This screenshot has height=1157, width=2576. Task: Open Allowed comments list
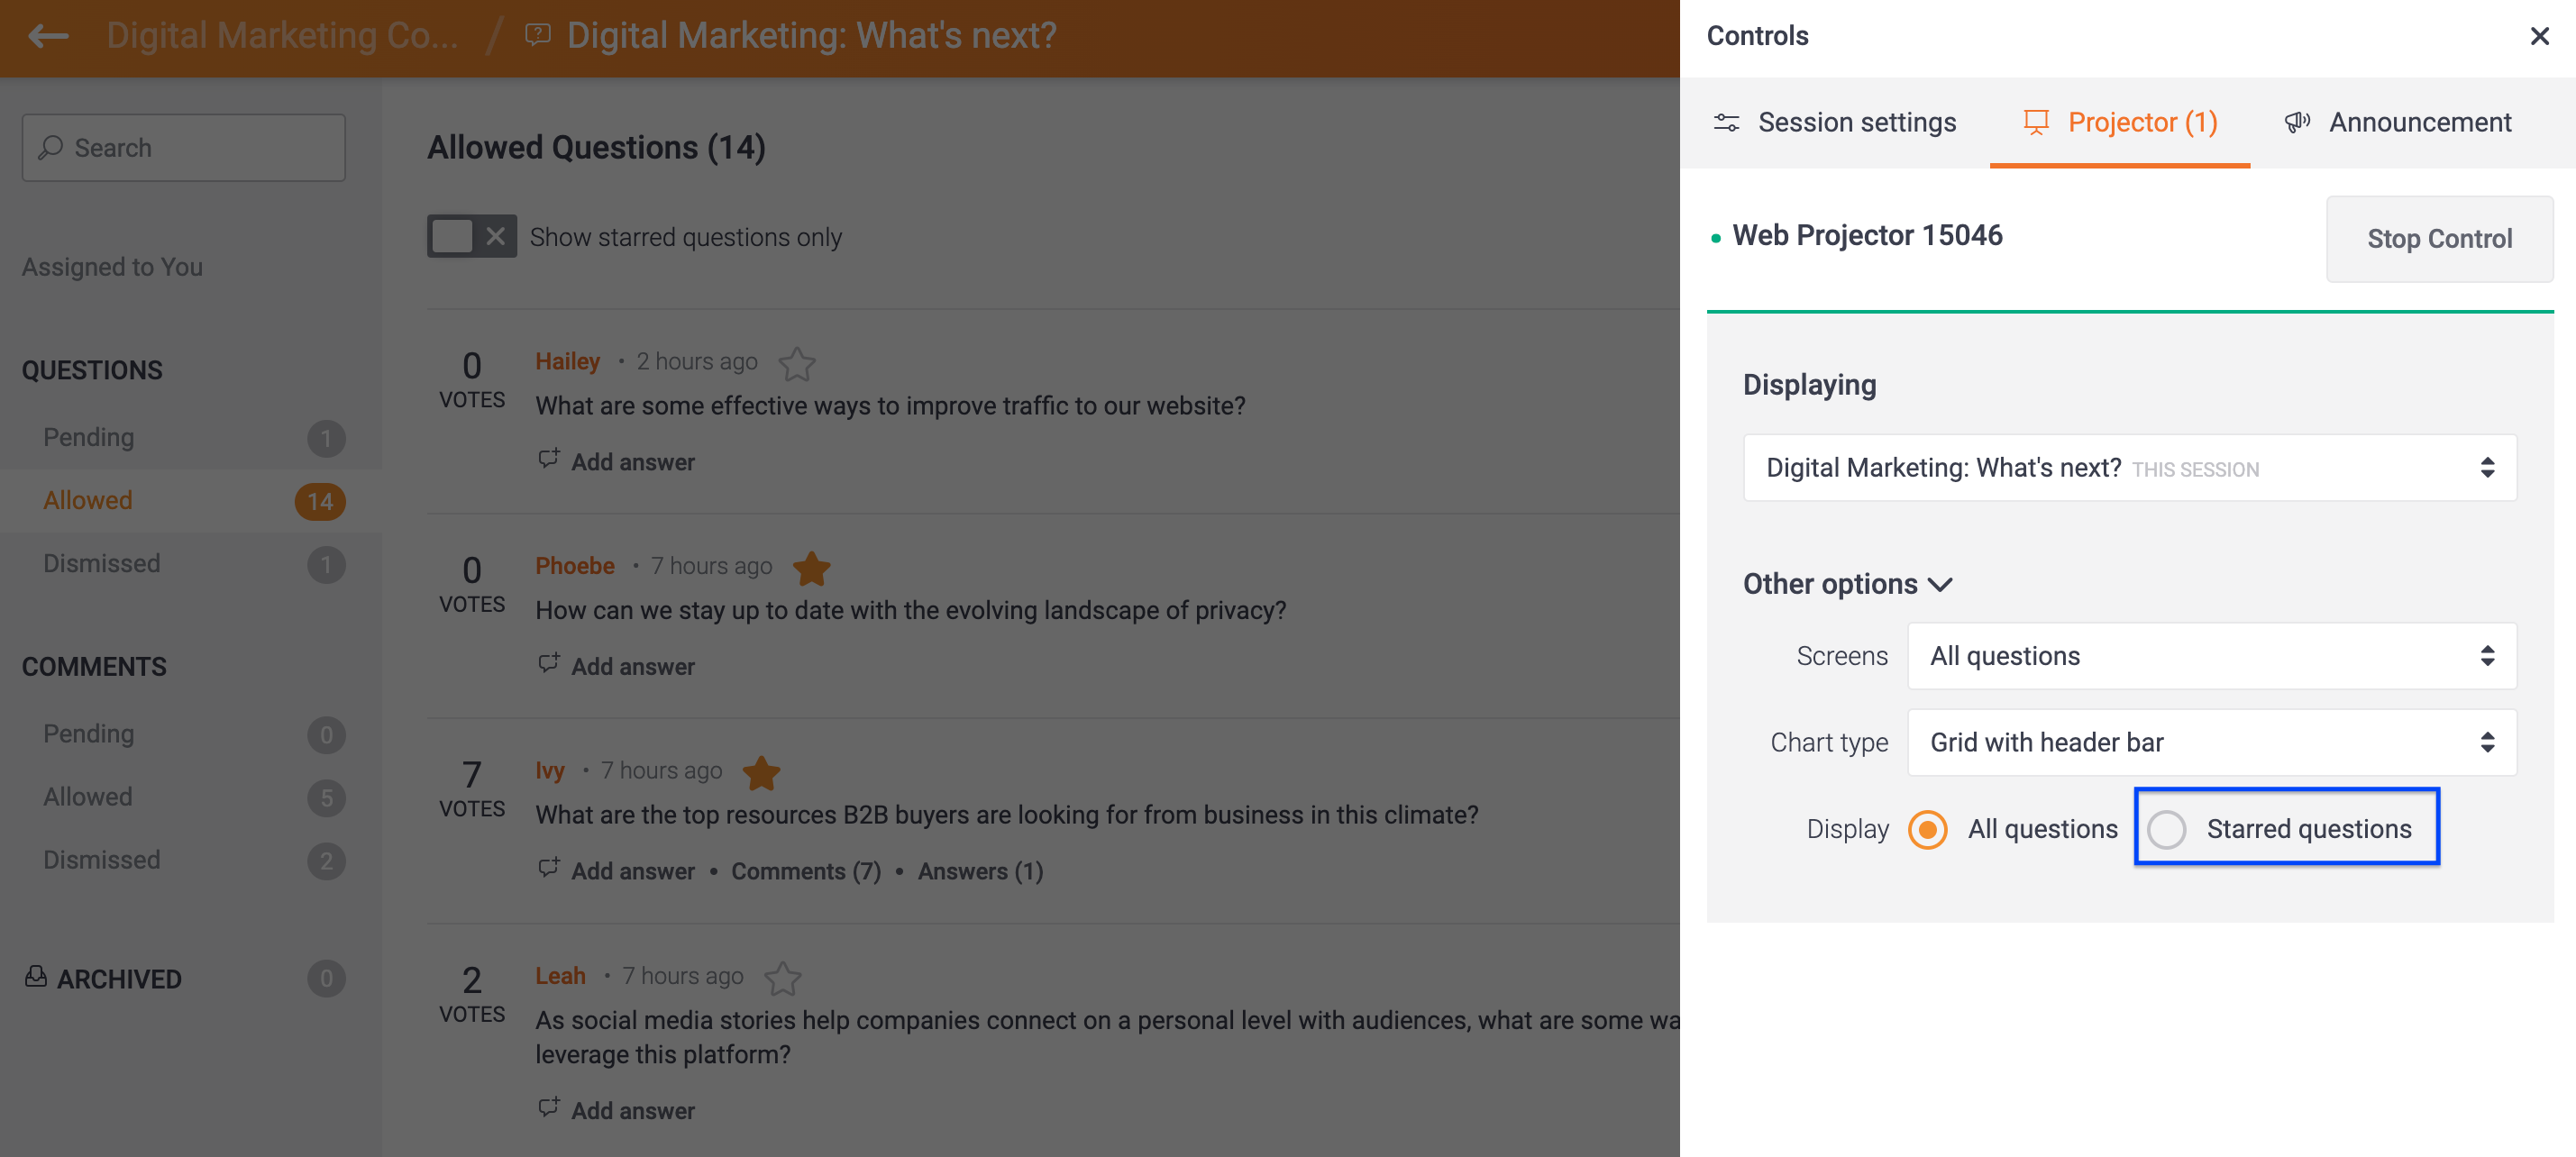(191, 797)
